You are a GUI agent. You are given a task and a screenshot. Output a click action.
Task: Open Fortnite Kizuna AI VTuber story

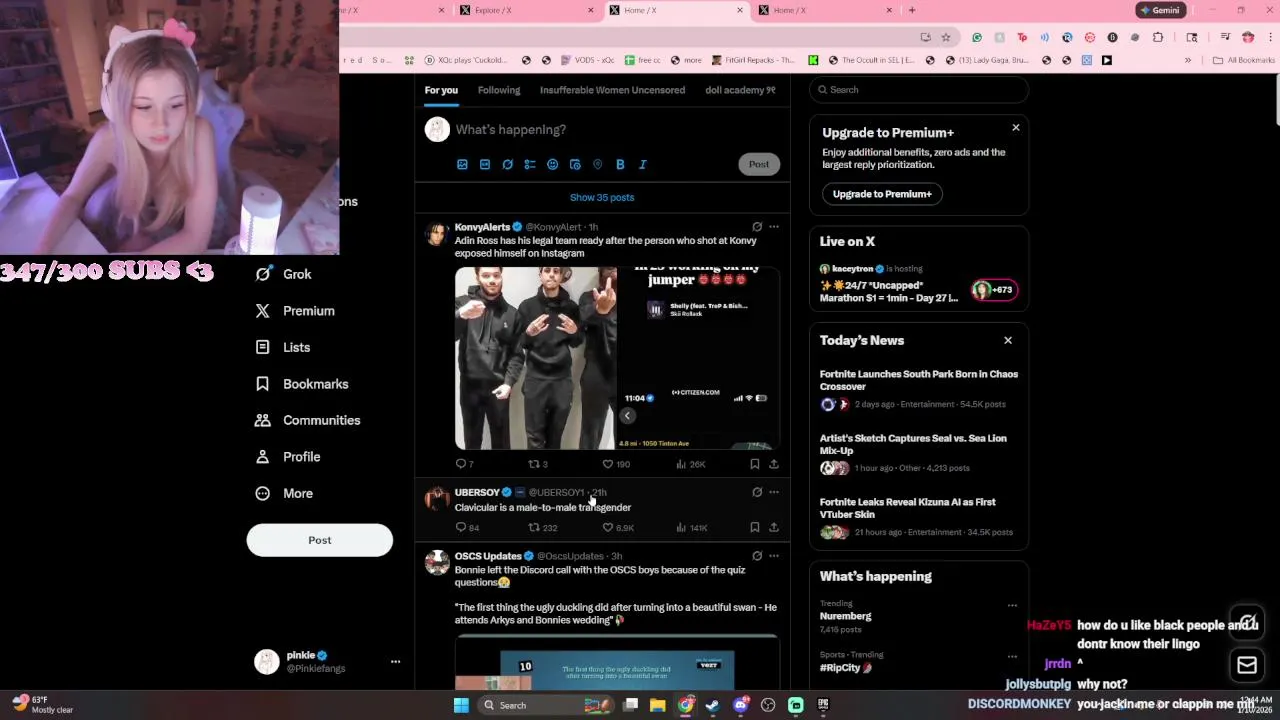[x=919, y=517]
